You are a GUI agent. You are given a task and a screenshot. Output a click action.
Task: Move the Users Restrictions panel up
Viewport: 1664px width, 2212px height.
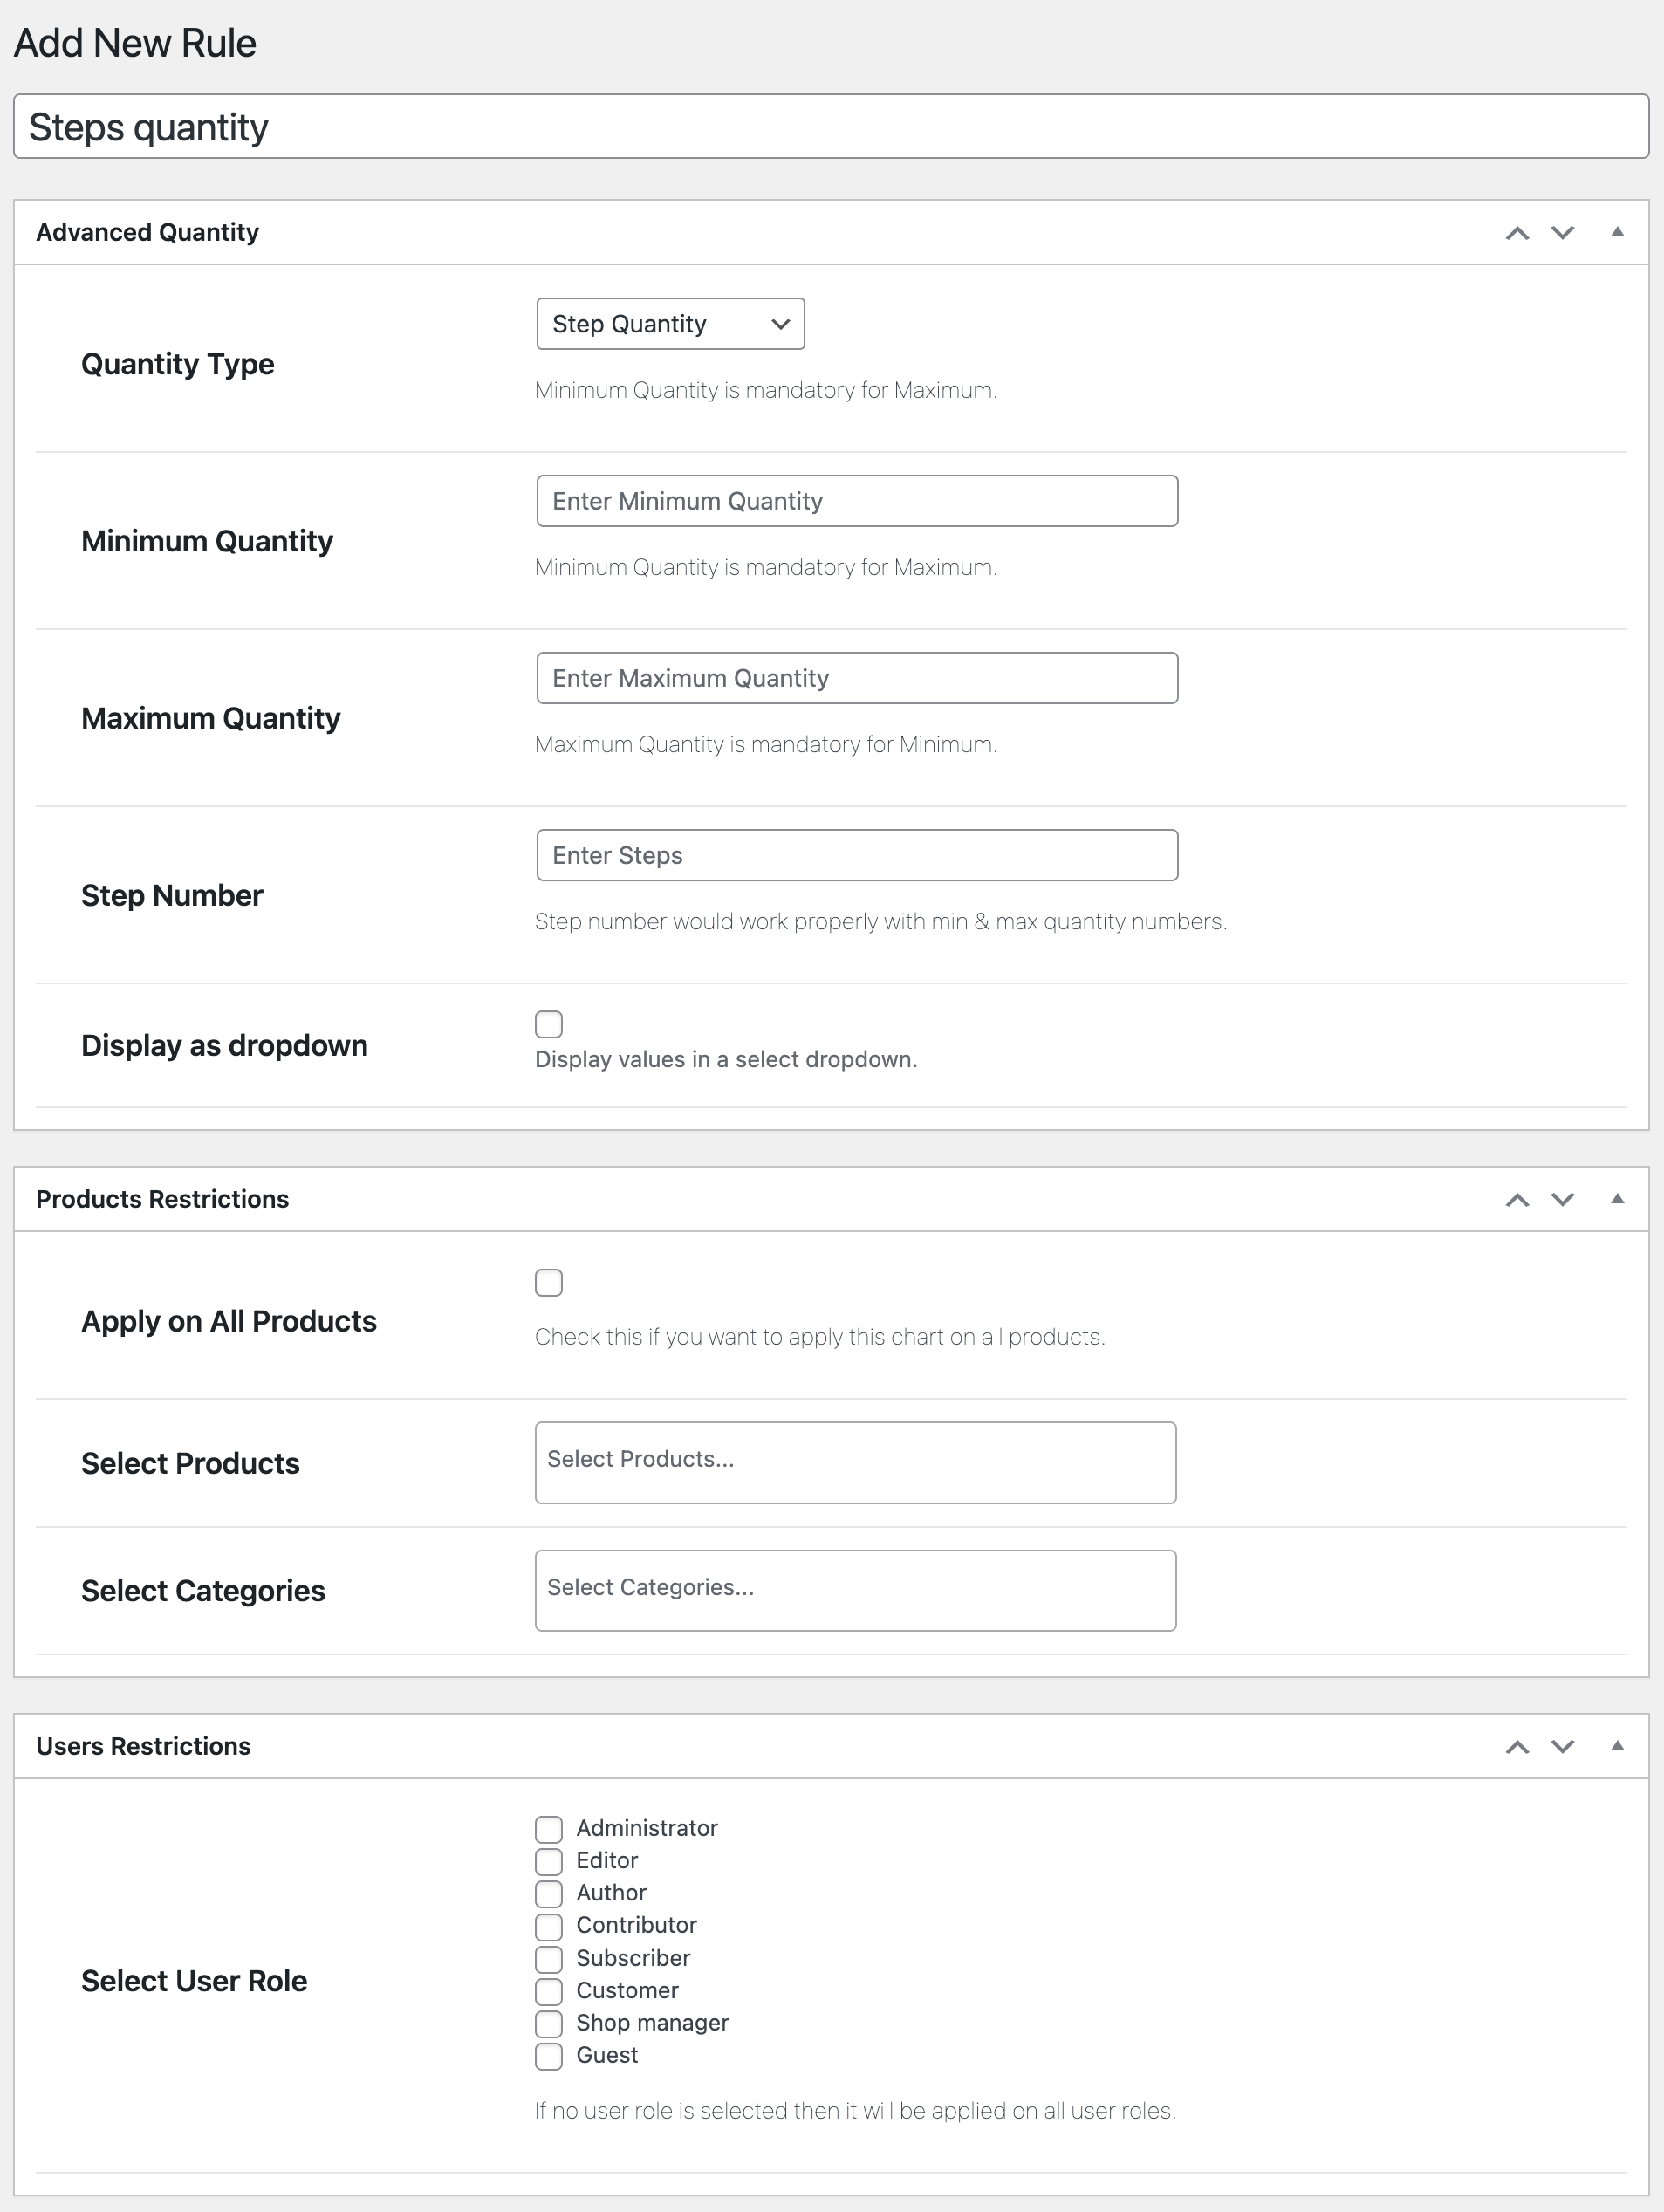(x=1518, y=1747)
